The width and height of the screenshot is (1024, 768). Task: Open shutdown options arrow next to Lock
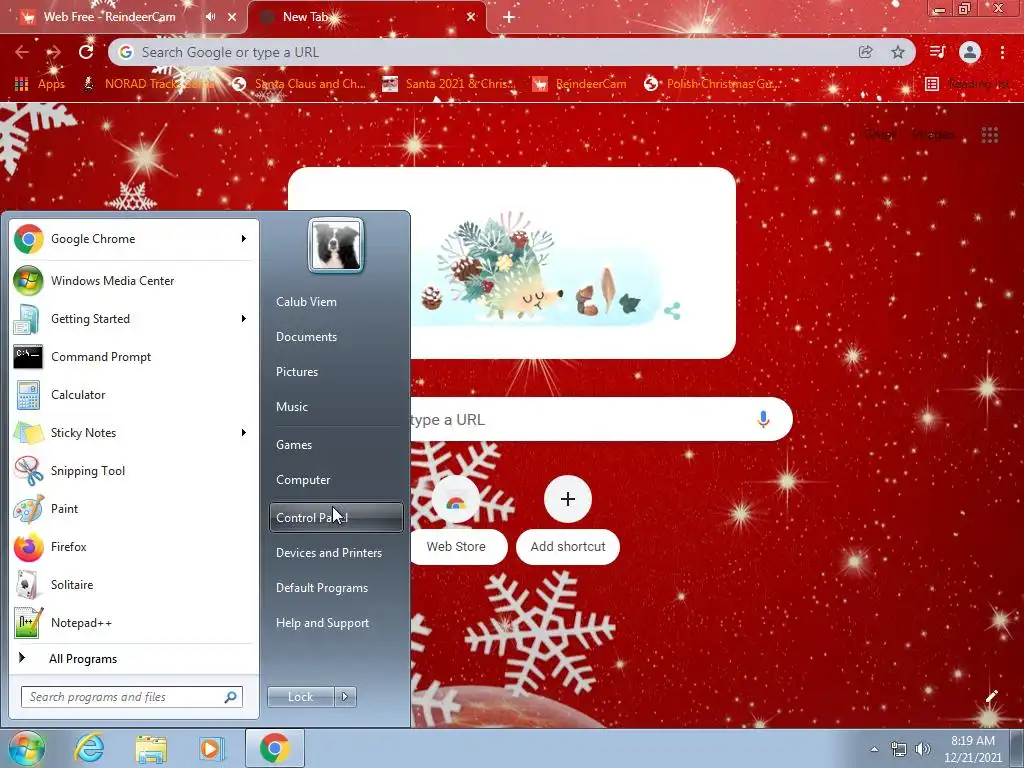point(345,697)
